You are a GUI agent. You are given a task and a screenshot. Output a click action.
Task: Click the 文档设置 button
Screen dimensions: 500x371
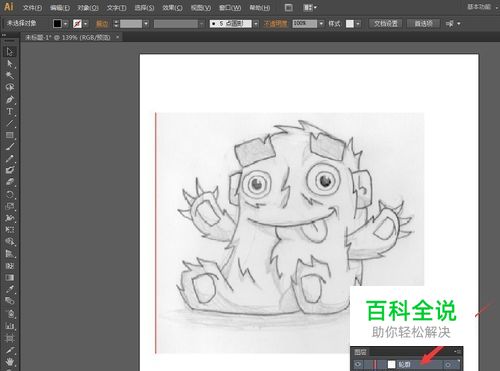point(385,24)
